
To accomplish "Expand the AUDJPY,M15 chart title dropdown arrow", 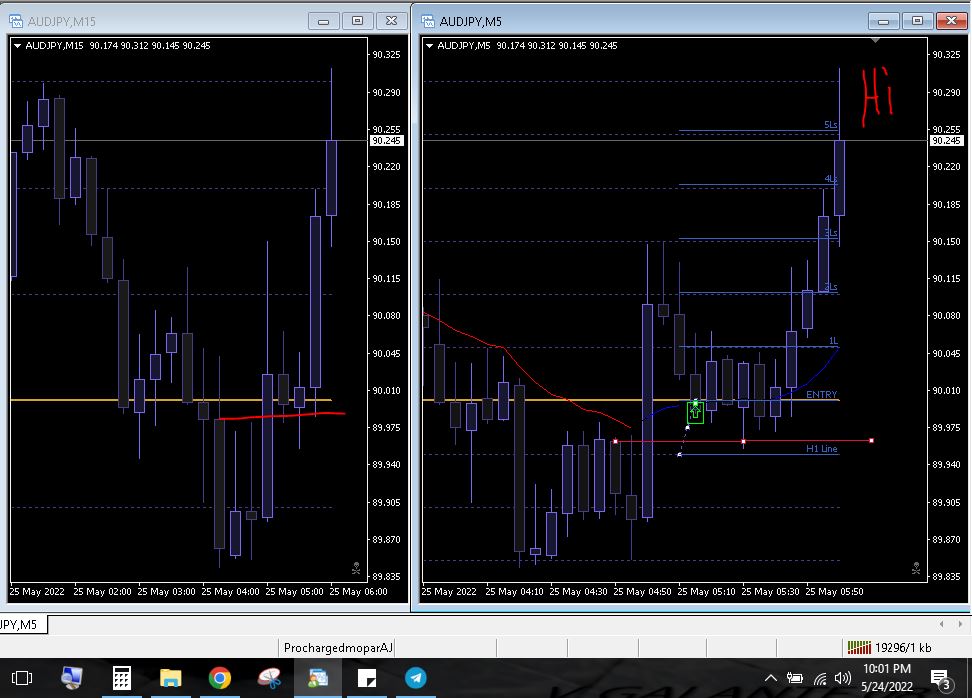I will pyautogui.click(x=18, y=46).
